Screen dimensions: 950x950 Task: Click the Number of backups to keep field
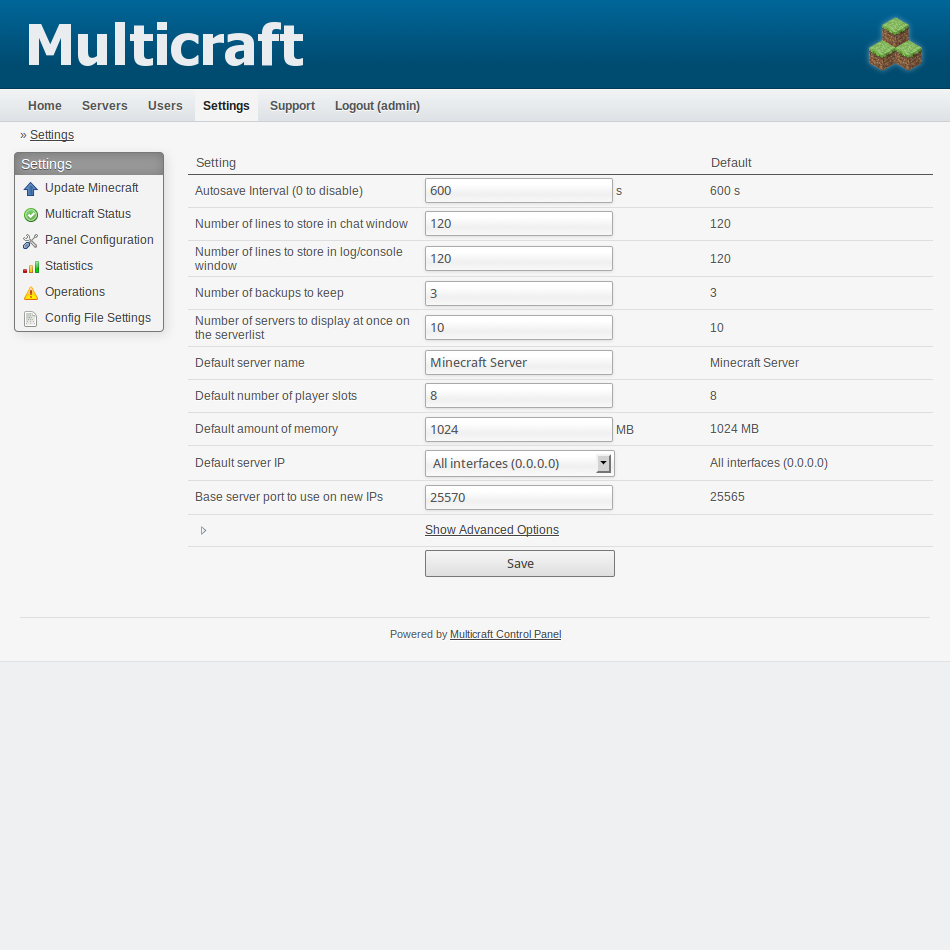point(519,293)
